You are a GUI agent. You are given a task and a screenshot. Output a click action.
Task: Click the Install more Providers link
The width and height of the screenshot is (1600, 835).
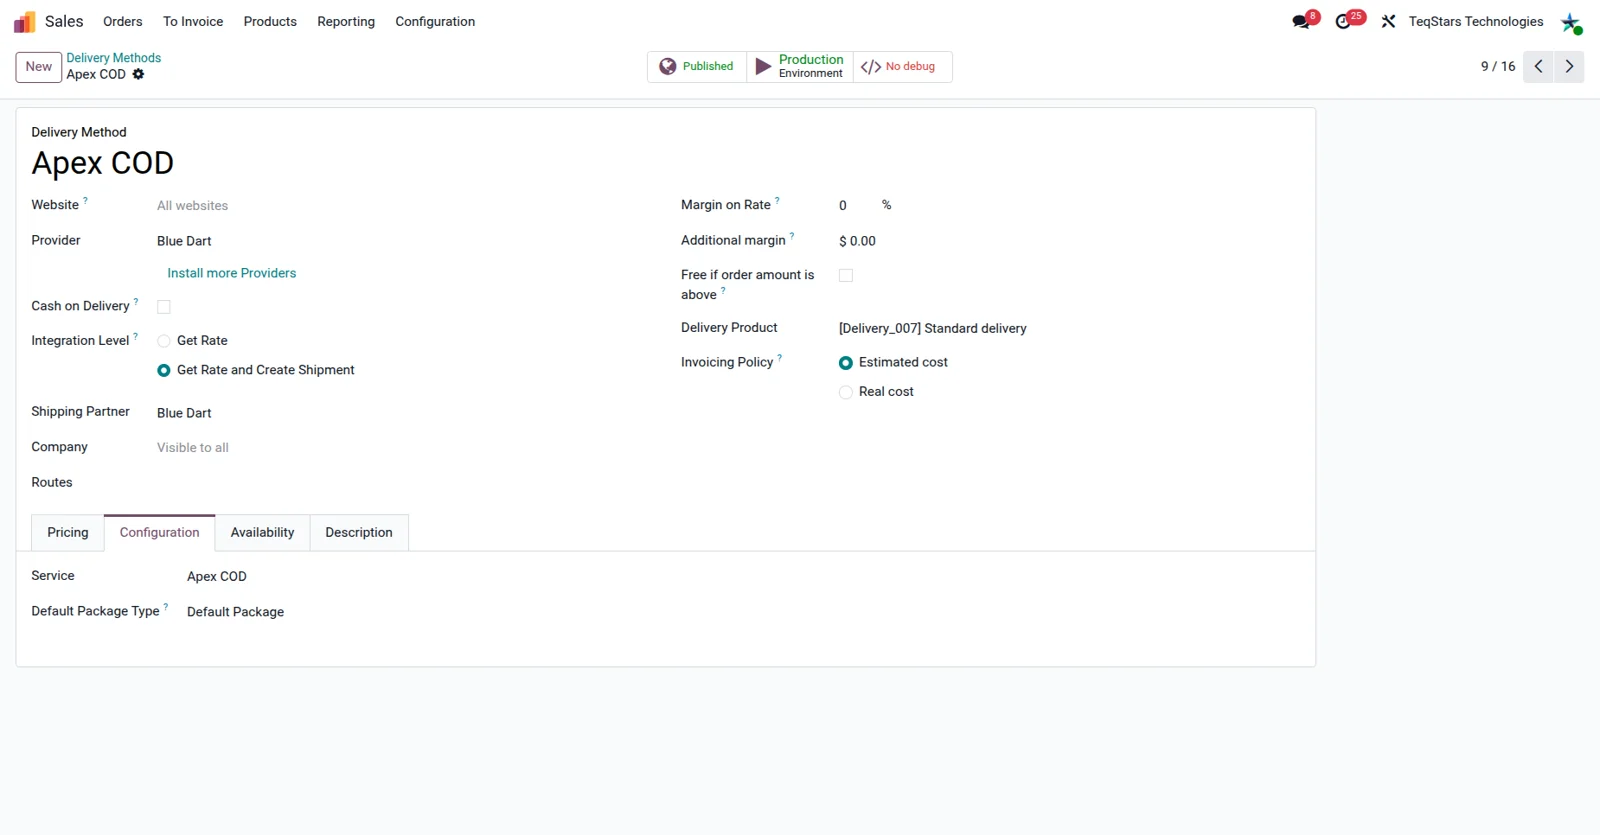click(x=232, y=273)
